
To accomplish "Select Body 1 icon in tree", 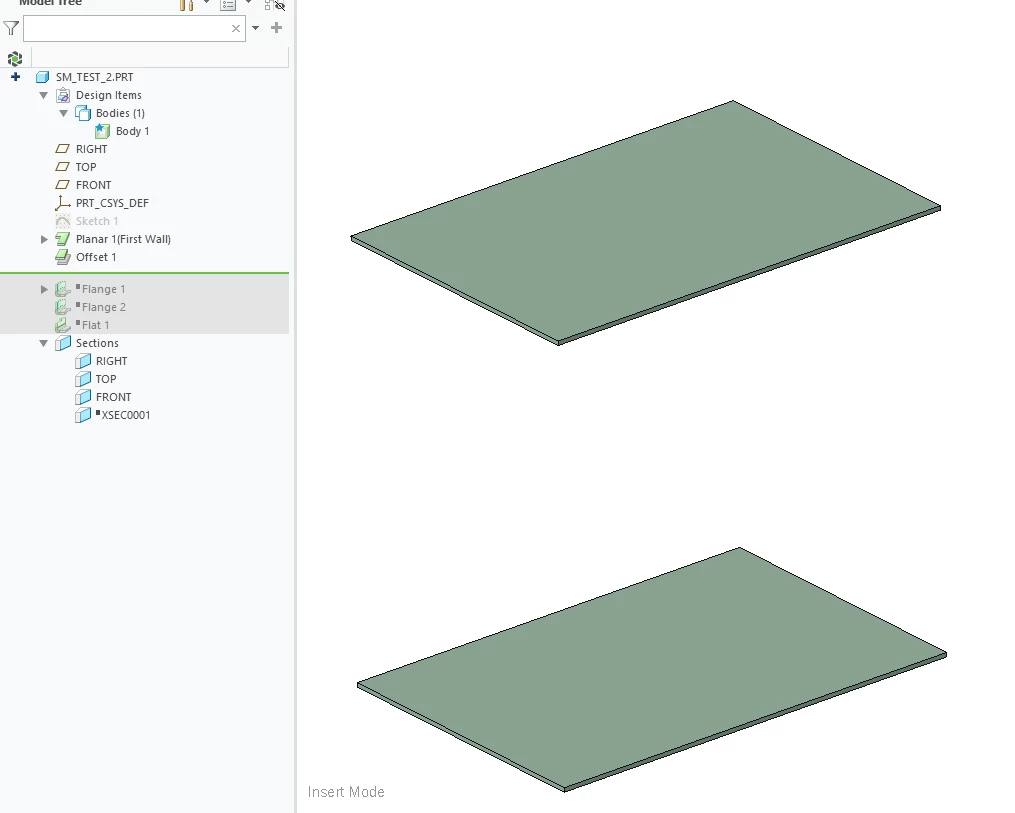I will (x=102, y=131).
